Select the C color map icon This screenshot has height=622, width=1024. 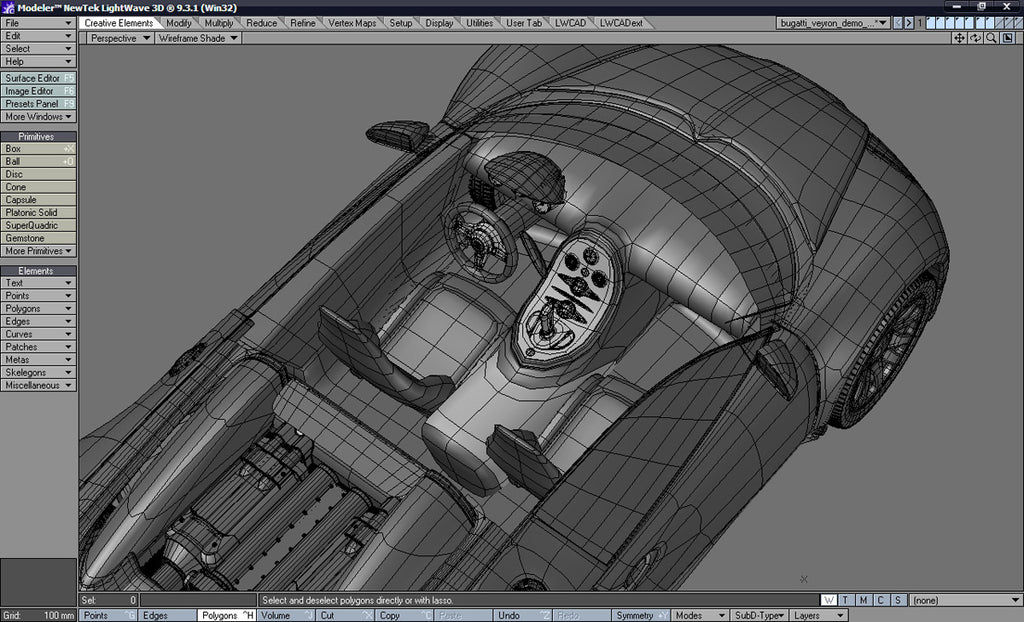point(880,599)
